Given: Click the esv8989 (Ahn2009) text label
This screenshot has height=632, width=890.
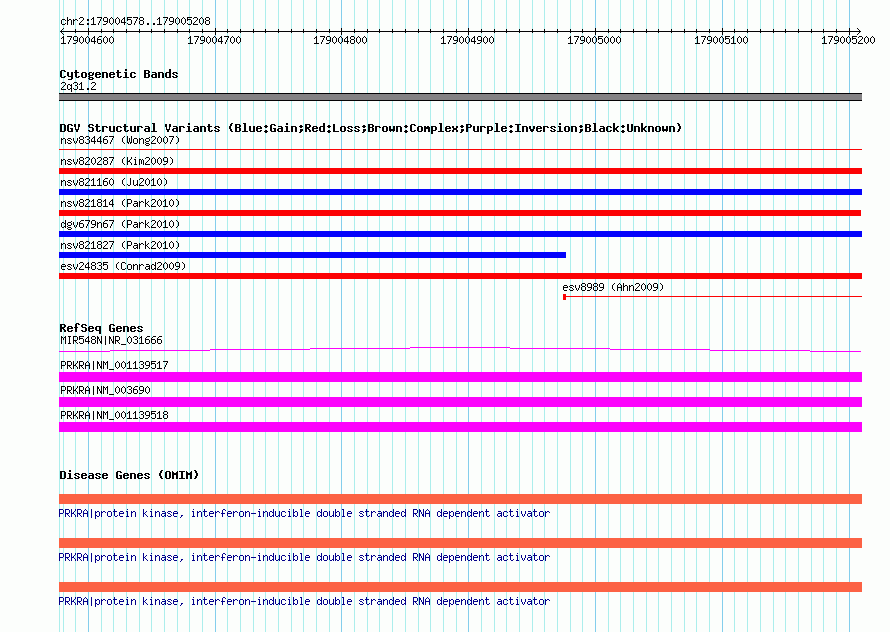Looking at the screenshot, I should pos(613,287).
